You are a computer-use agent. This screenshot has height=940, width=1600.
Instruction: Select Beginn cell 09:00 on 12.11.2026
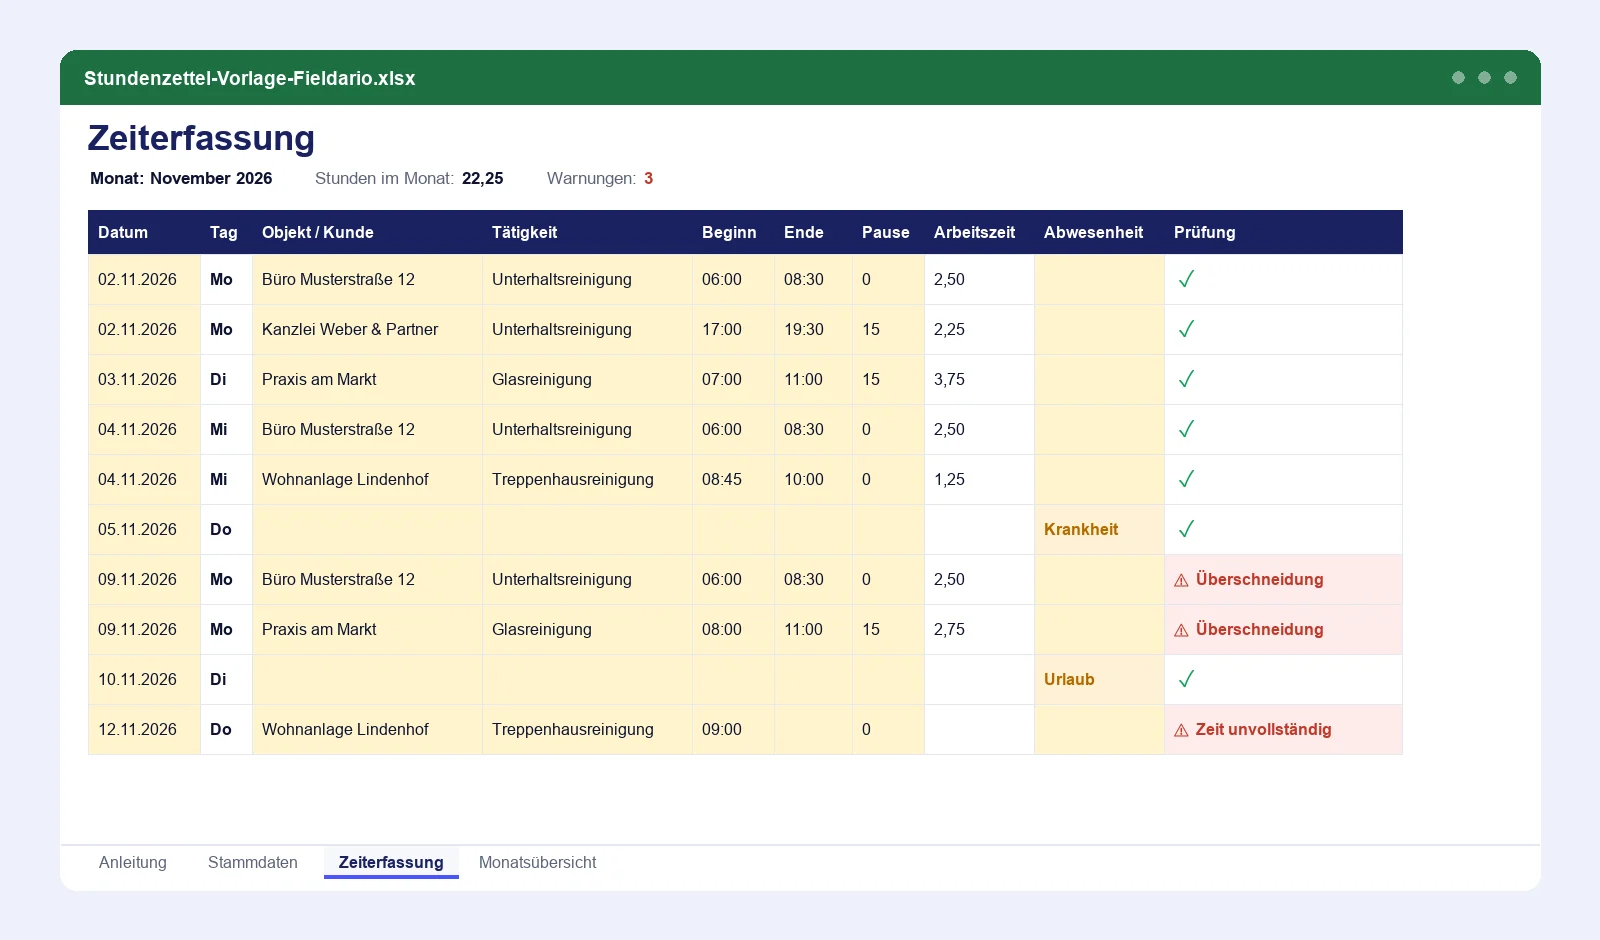(733, 729)
